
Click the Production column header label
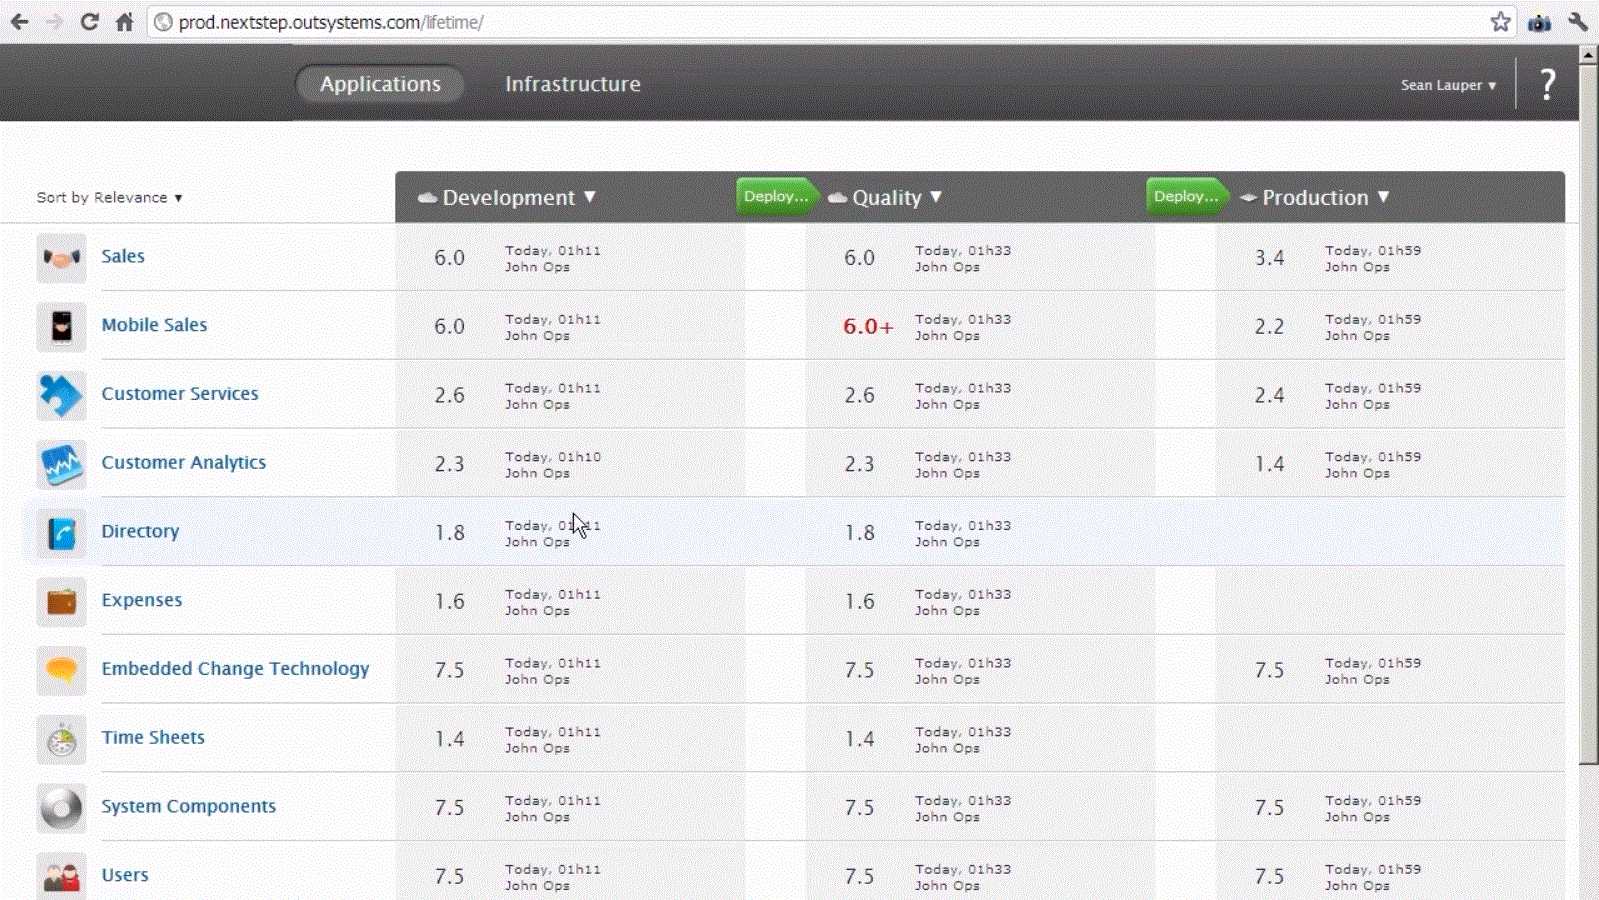(x=1315, y=198)
